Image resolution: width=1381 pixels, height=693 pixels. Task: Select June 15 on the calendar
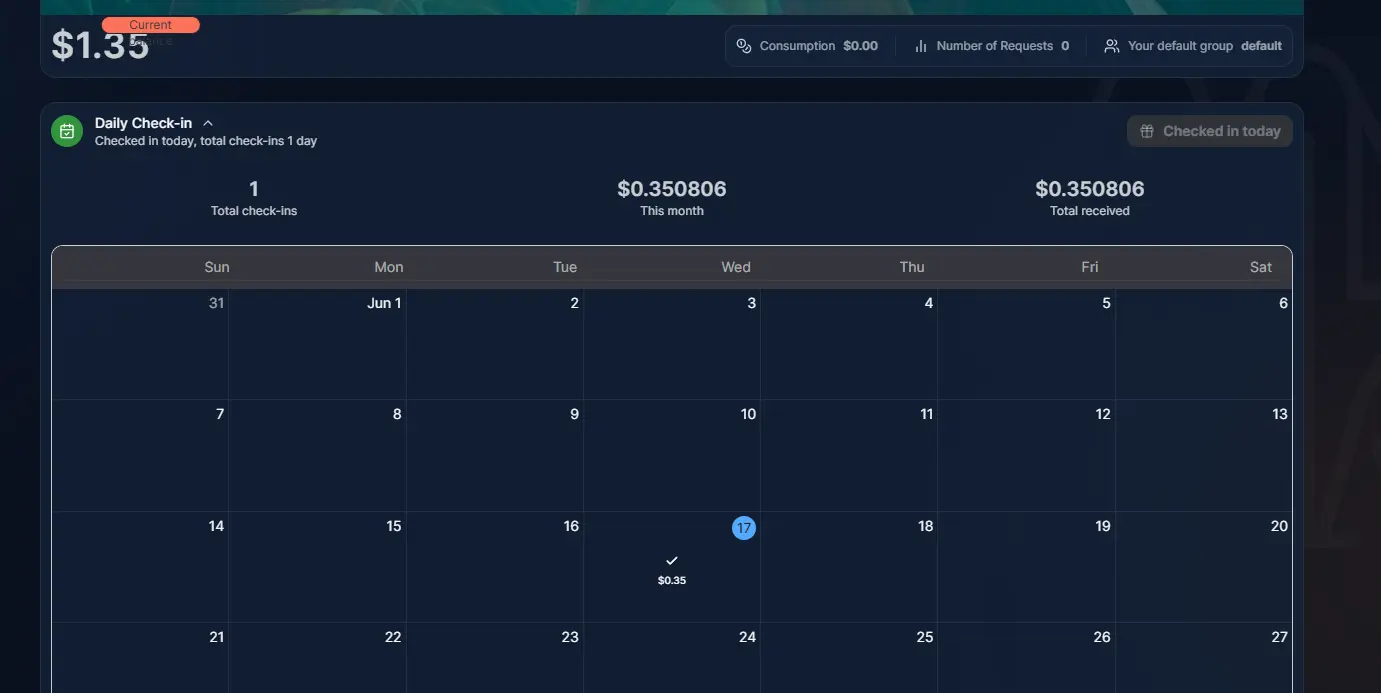pyautogui.click(x=317, y=567)
